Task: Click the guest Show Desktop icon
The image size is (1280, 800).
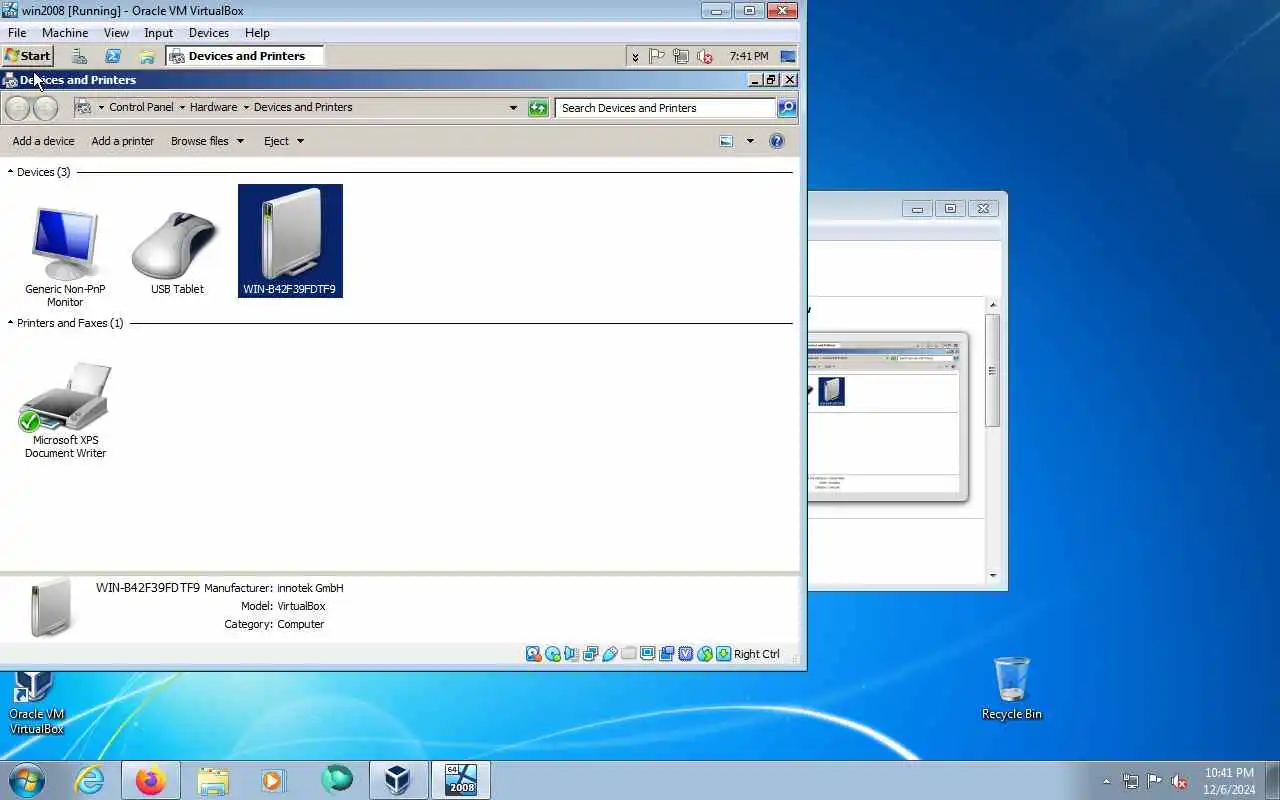Action: (788, 56)
